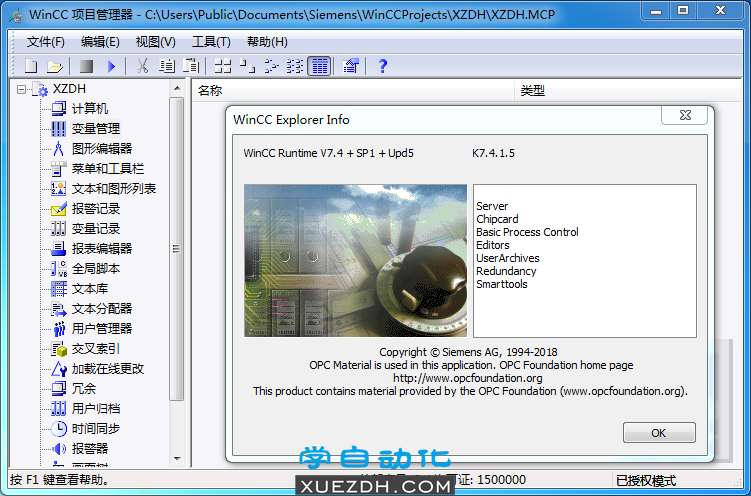Collapse the XZDH project root node
The height and width of the screenshot is (496, 751).
coord(21,90)
